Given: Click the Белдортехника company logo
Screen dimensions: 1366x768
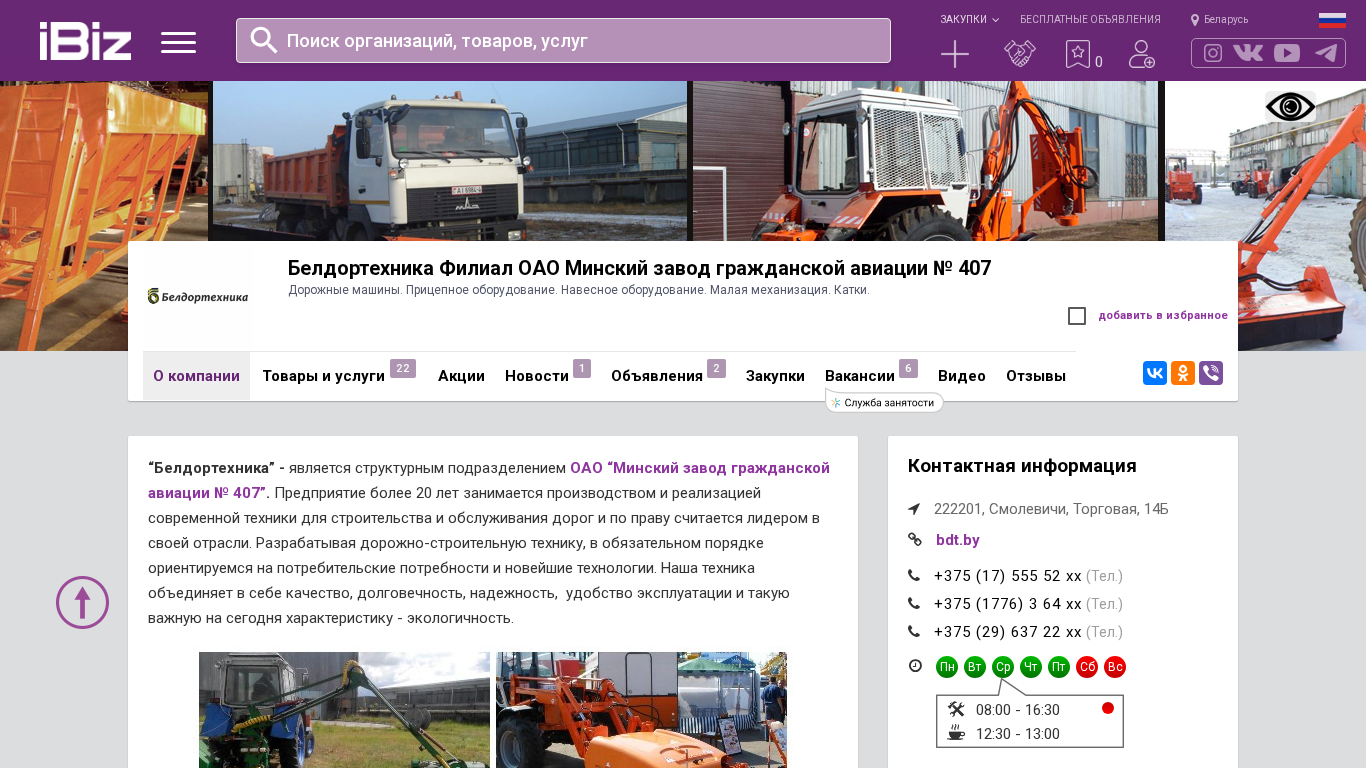Looking at the screenshot, I should click(x=198, y=296).
